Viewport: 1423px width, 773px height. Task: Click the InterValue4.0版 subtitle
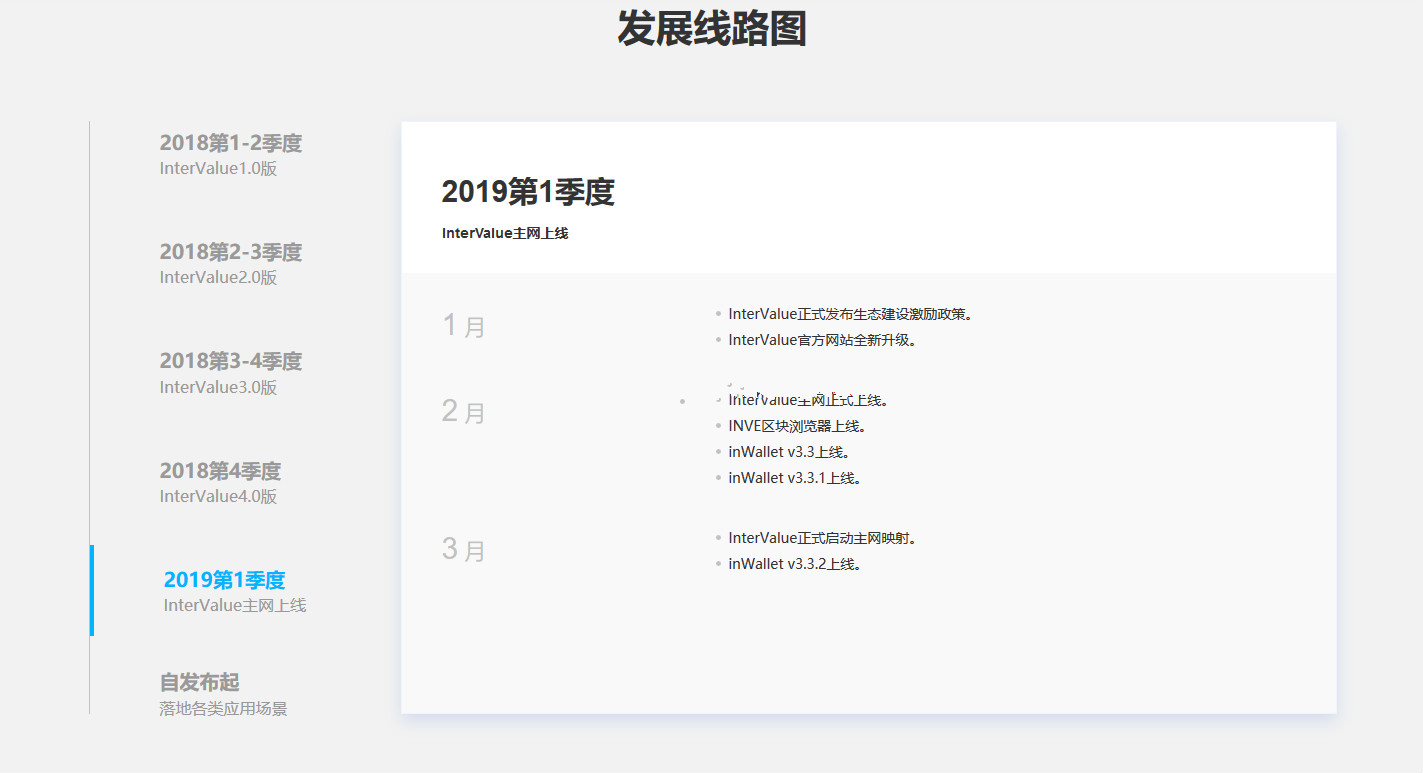[218, 497]
